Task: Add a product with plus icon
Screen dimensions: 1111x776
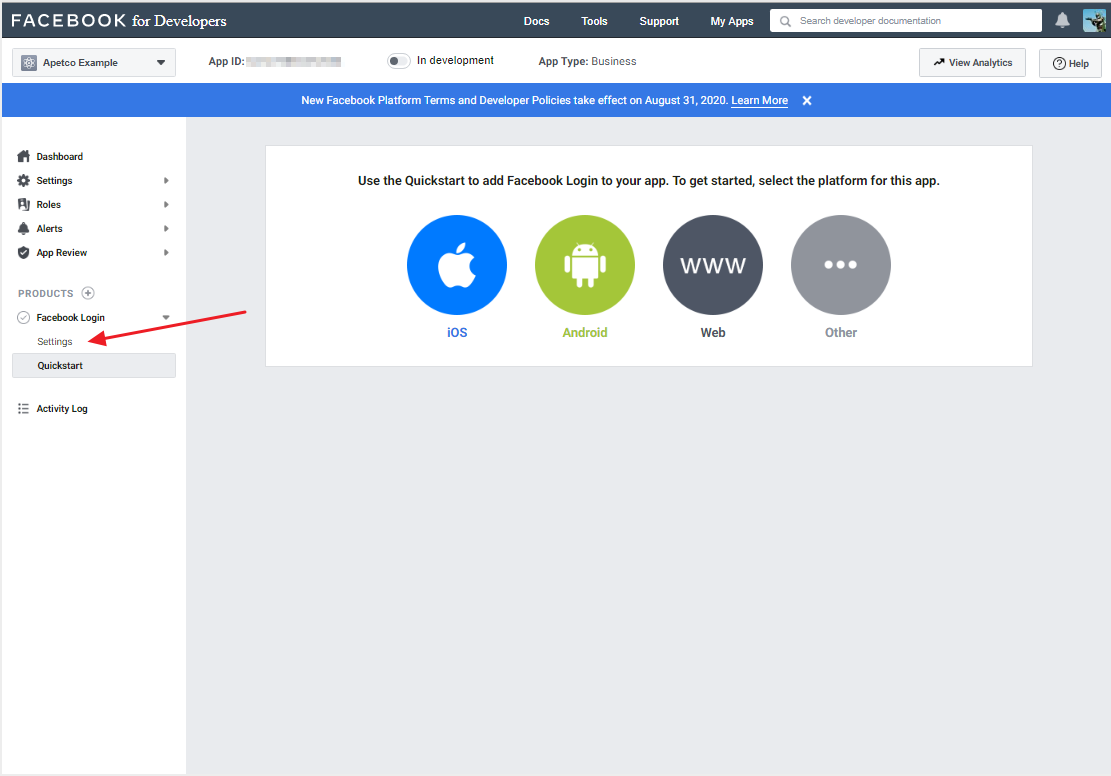Action: click(x=88, y=293)
